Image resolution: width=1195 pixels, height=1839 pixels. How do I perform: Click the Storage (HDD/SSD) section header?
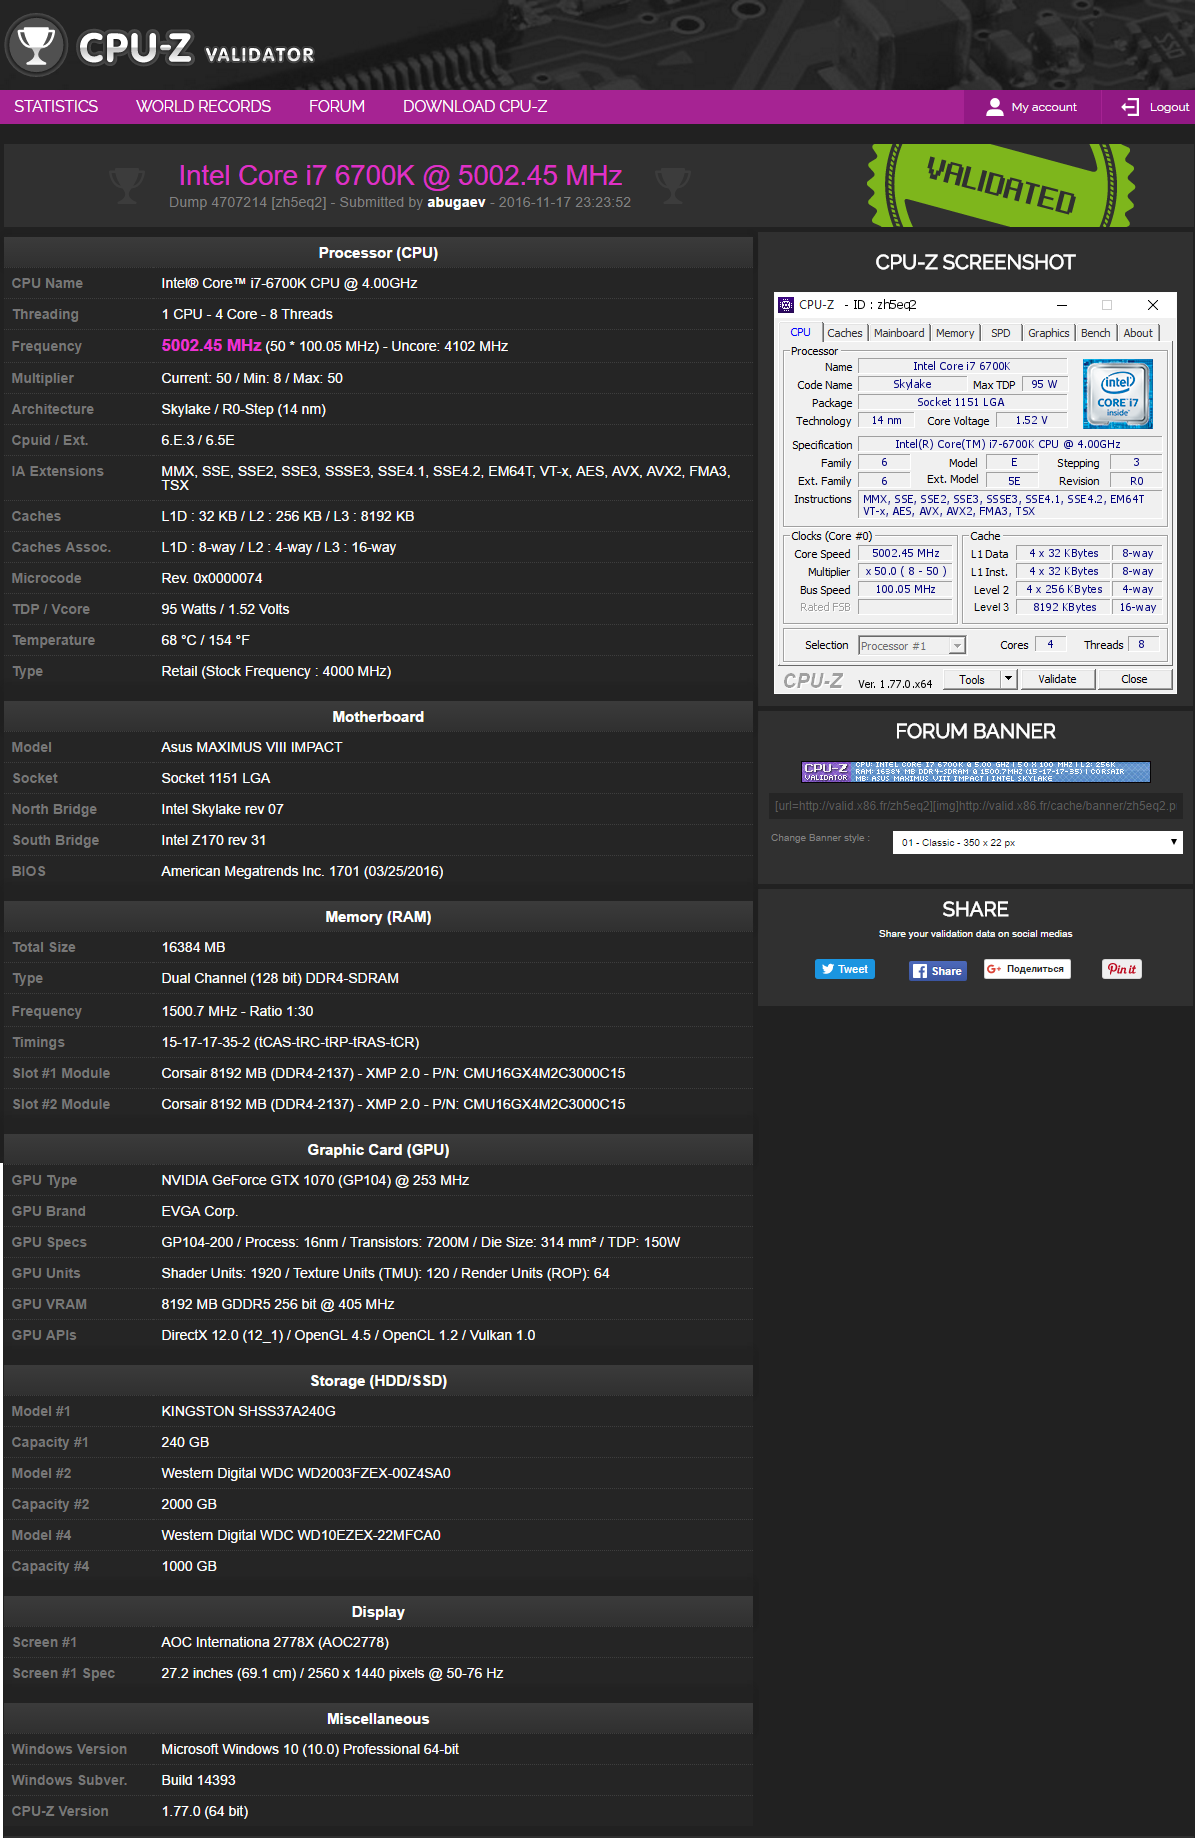pyautogui.click(x=378, y=1381)
